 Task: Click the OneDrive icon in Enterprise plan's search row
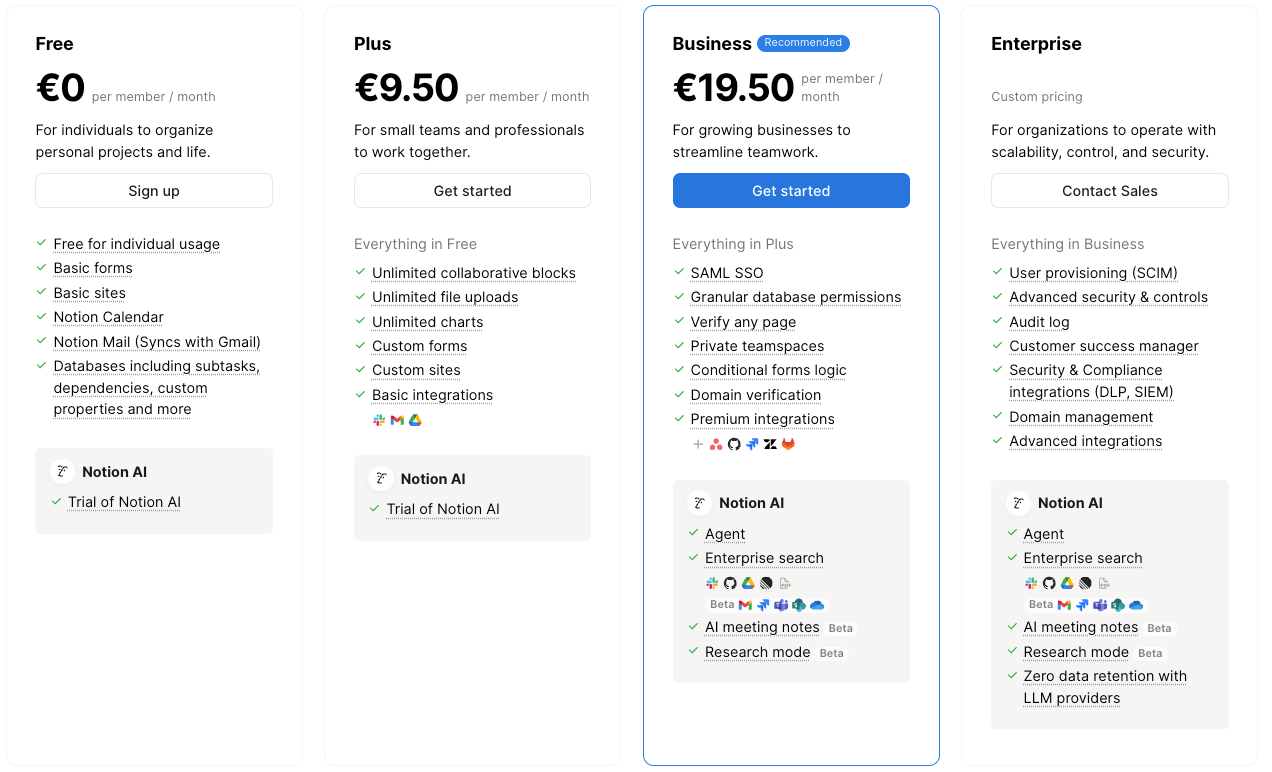click(1136, 605)
